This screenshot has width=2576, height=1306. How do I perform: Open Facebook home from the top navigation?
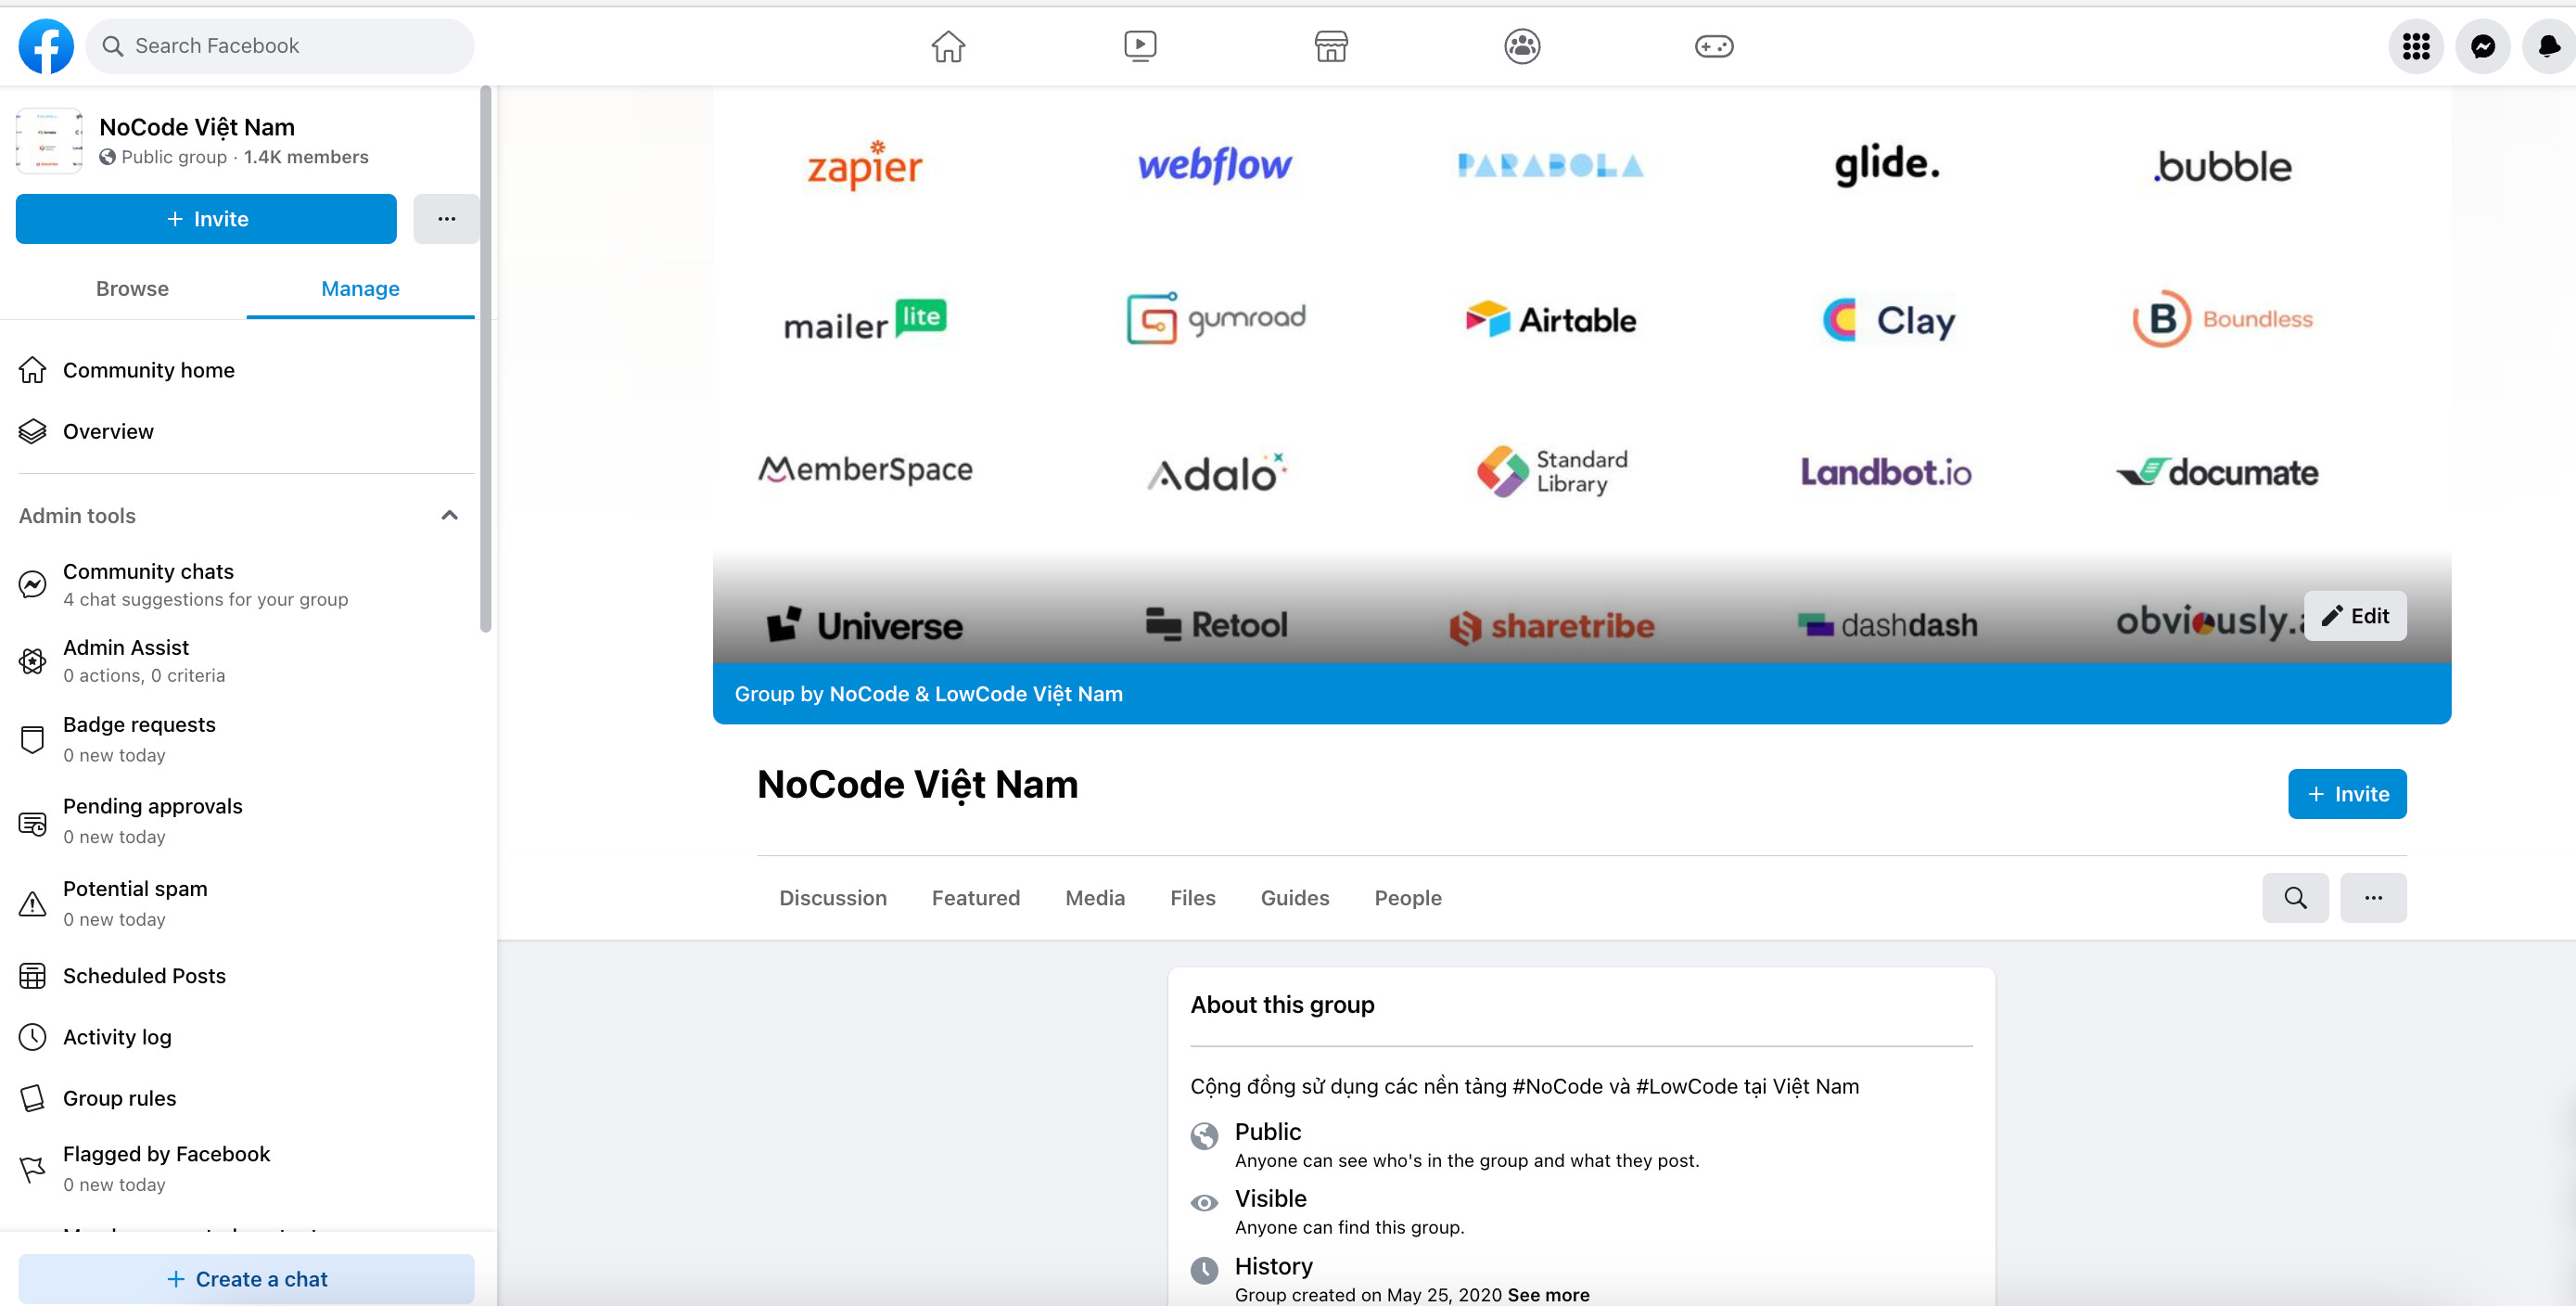(x=948, y=46)
